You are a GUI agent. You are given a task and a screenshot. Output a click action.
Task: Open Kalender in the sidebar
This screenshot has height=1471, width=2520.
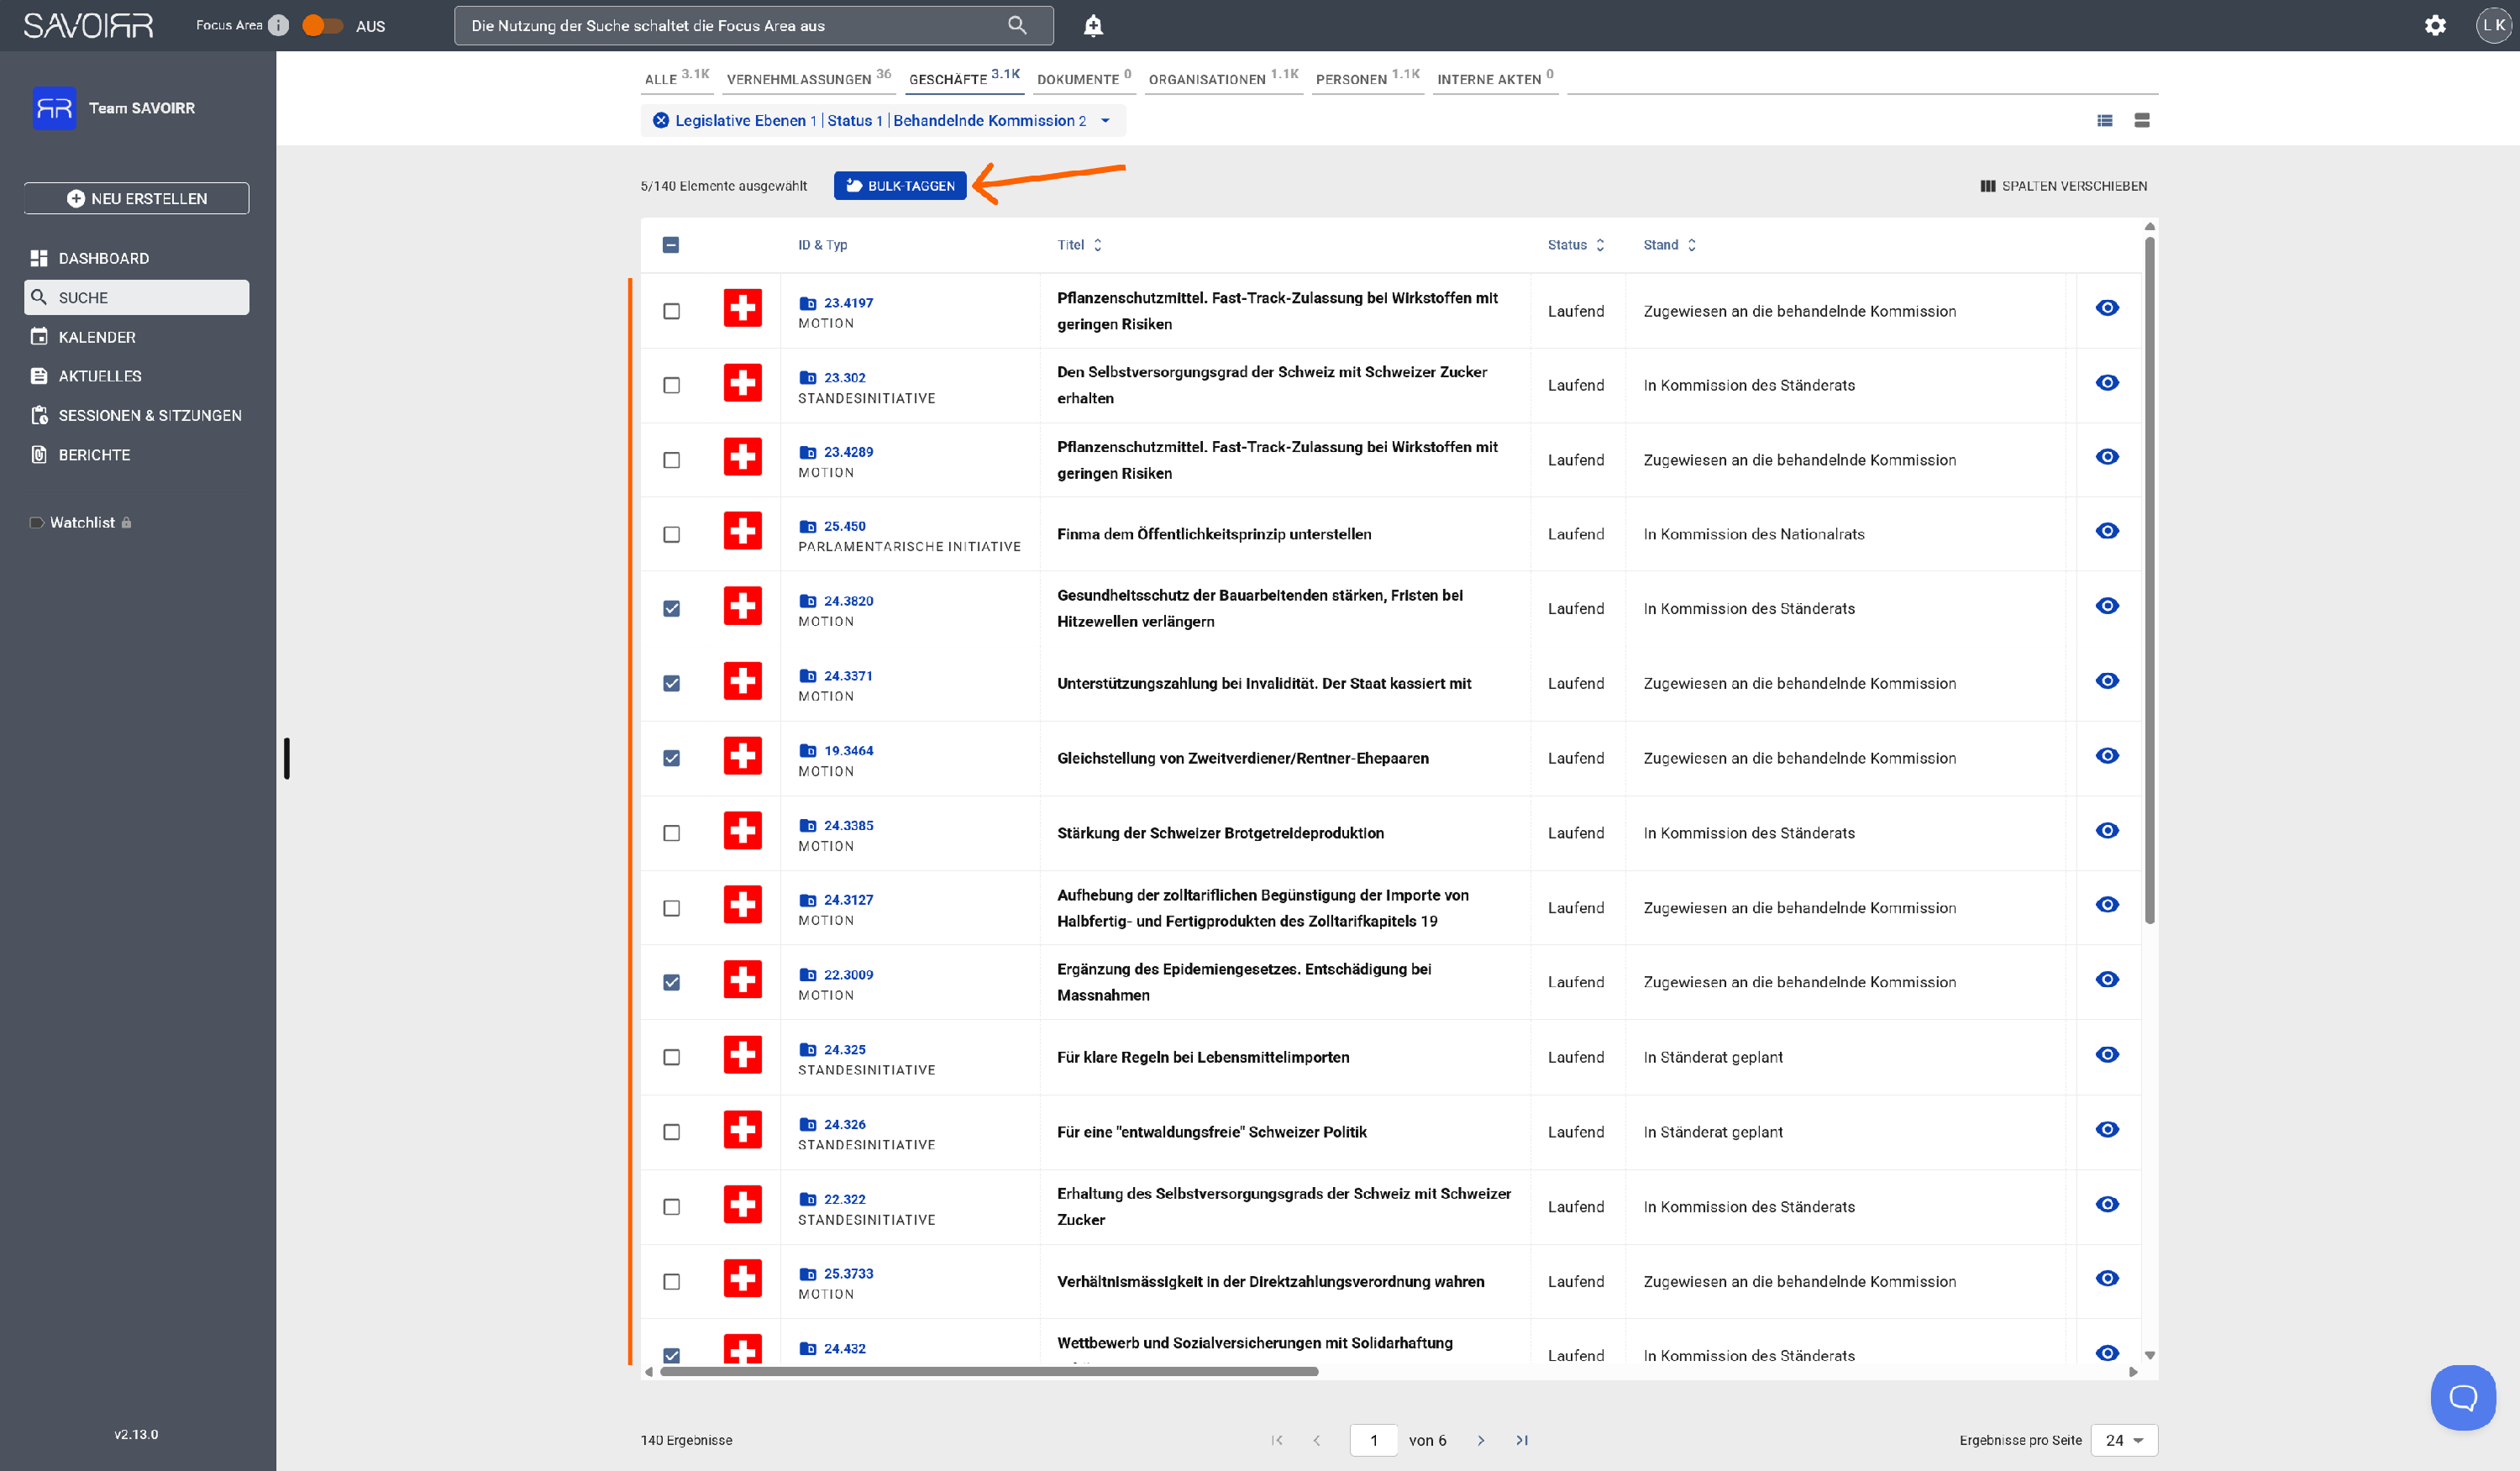(97, 337)
